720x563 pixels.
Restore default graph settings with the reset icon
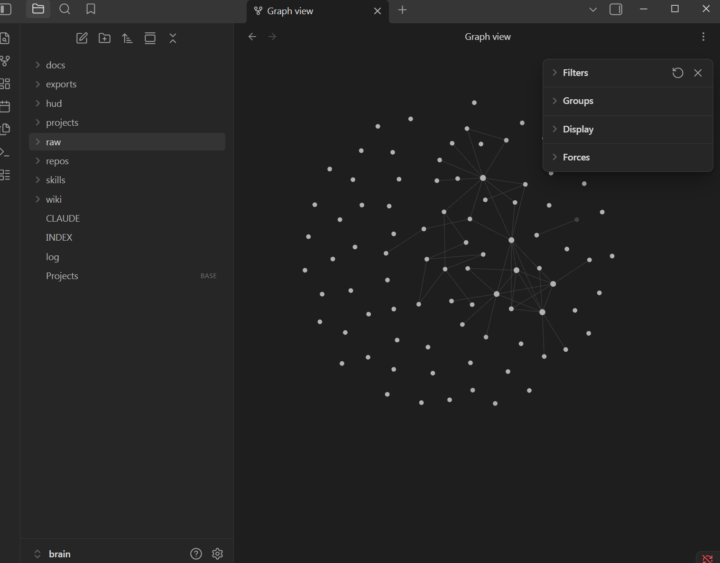coord(678,73)
